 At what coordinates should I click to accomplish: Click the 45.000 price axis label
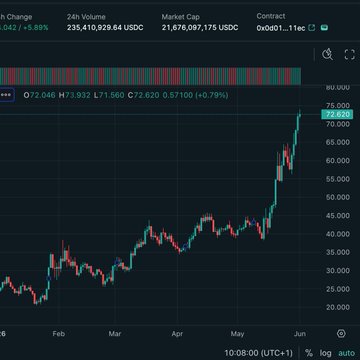pyautogui.click(x=338, y=216)
